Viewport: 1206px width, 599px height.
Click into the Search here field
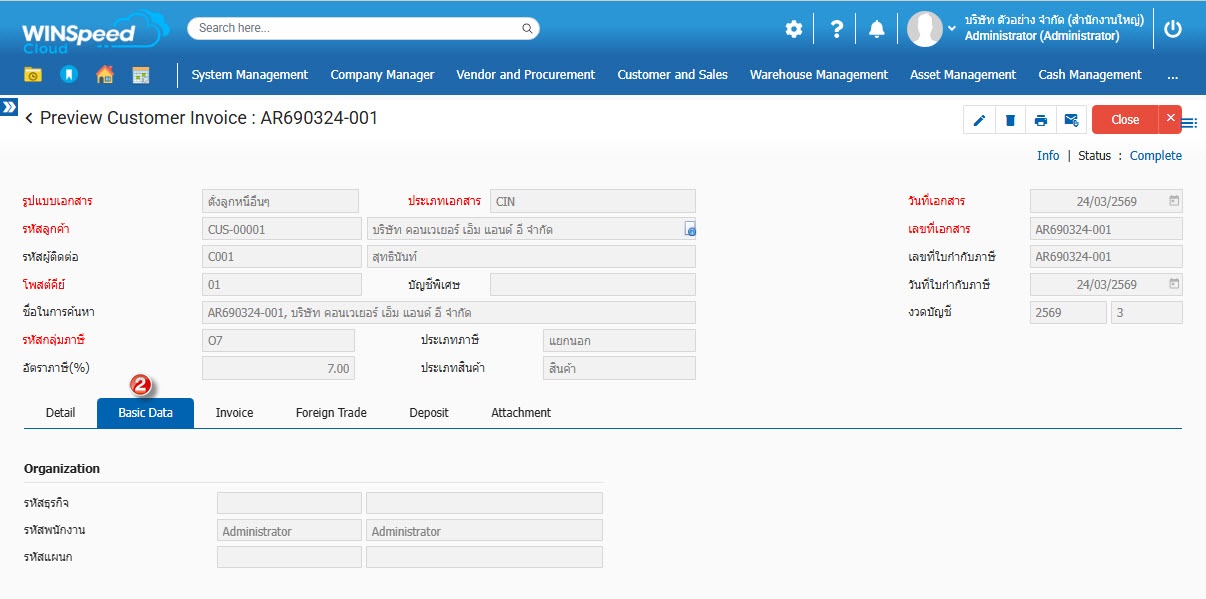point(355,28)
